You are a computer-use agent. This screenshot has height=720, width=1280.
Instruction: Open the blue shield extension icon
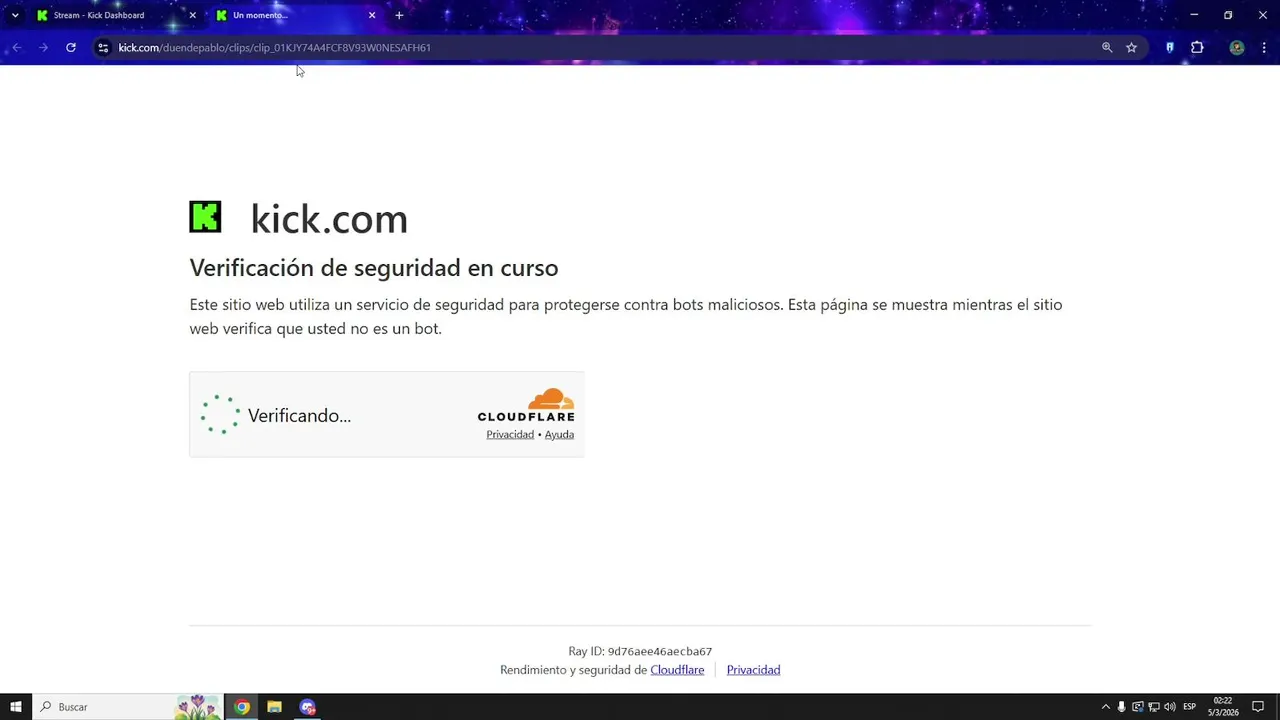1170,47
